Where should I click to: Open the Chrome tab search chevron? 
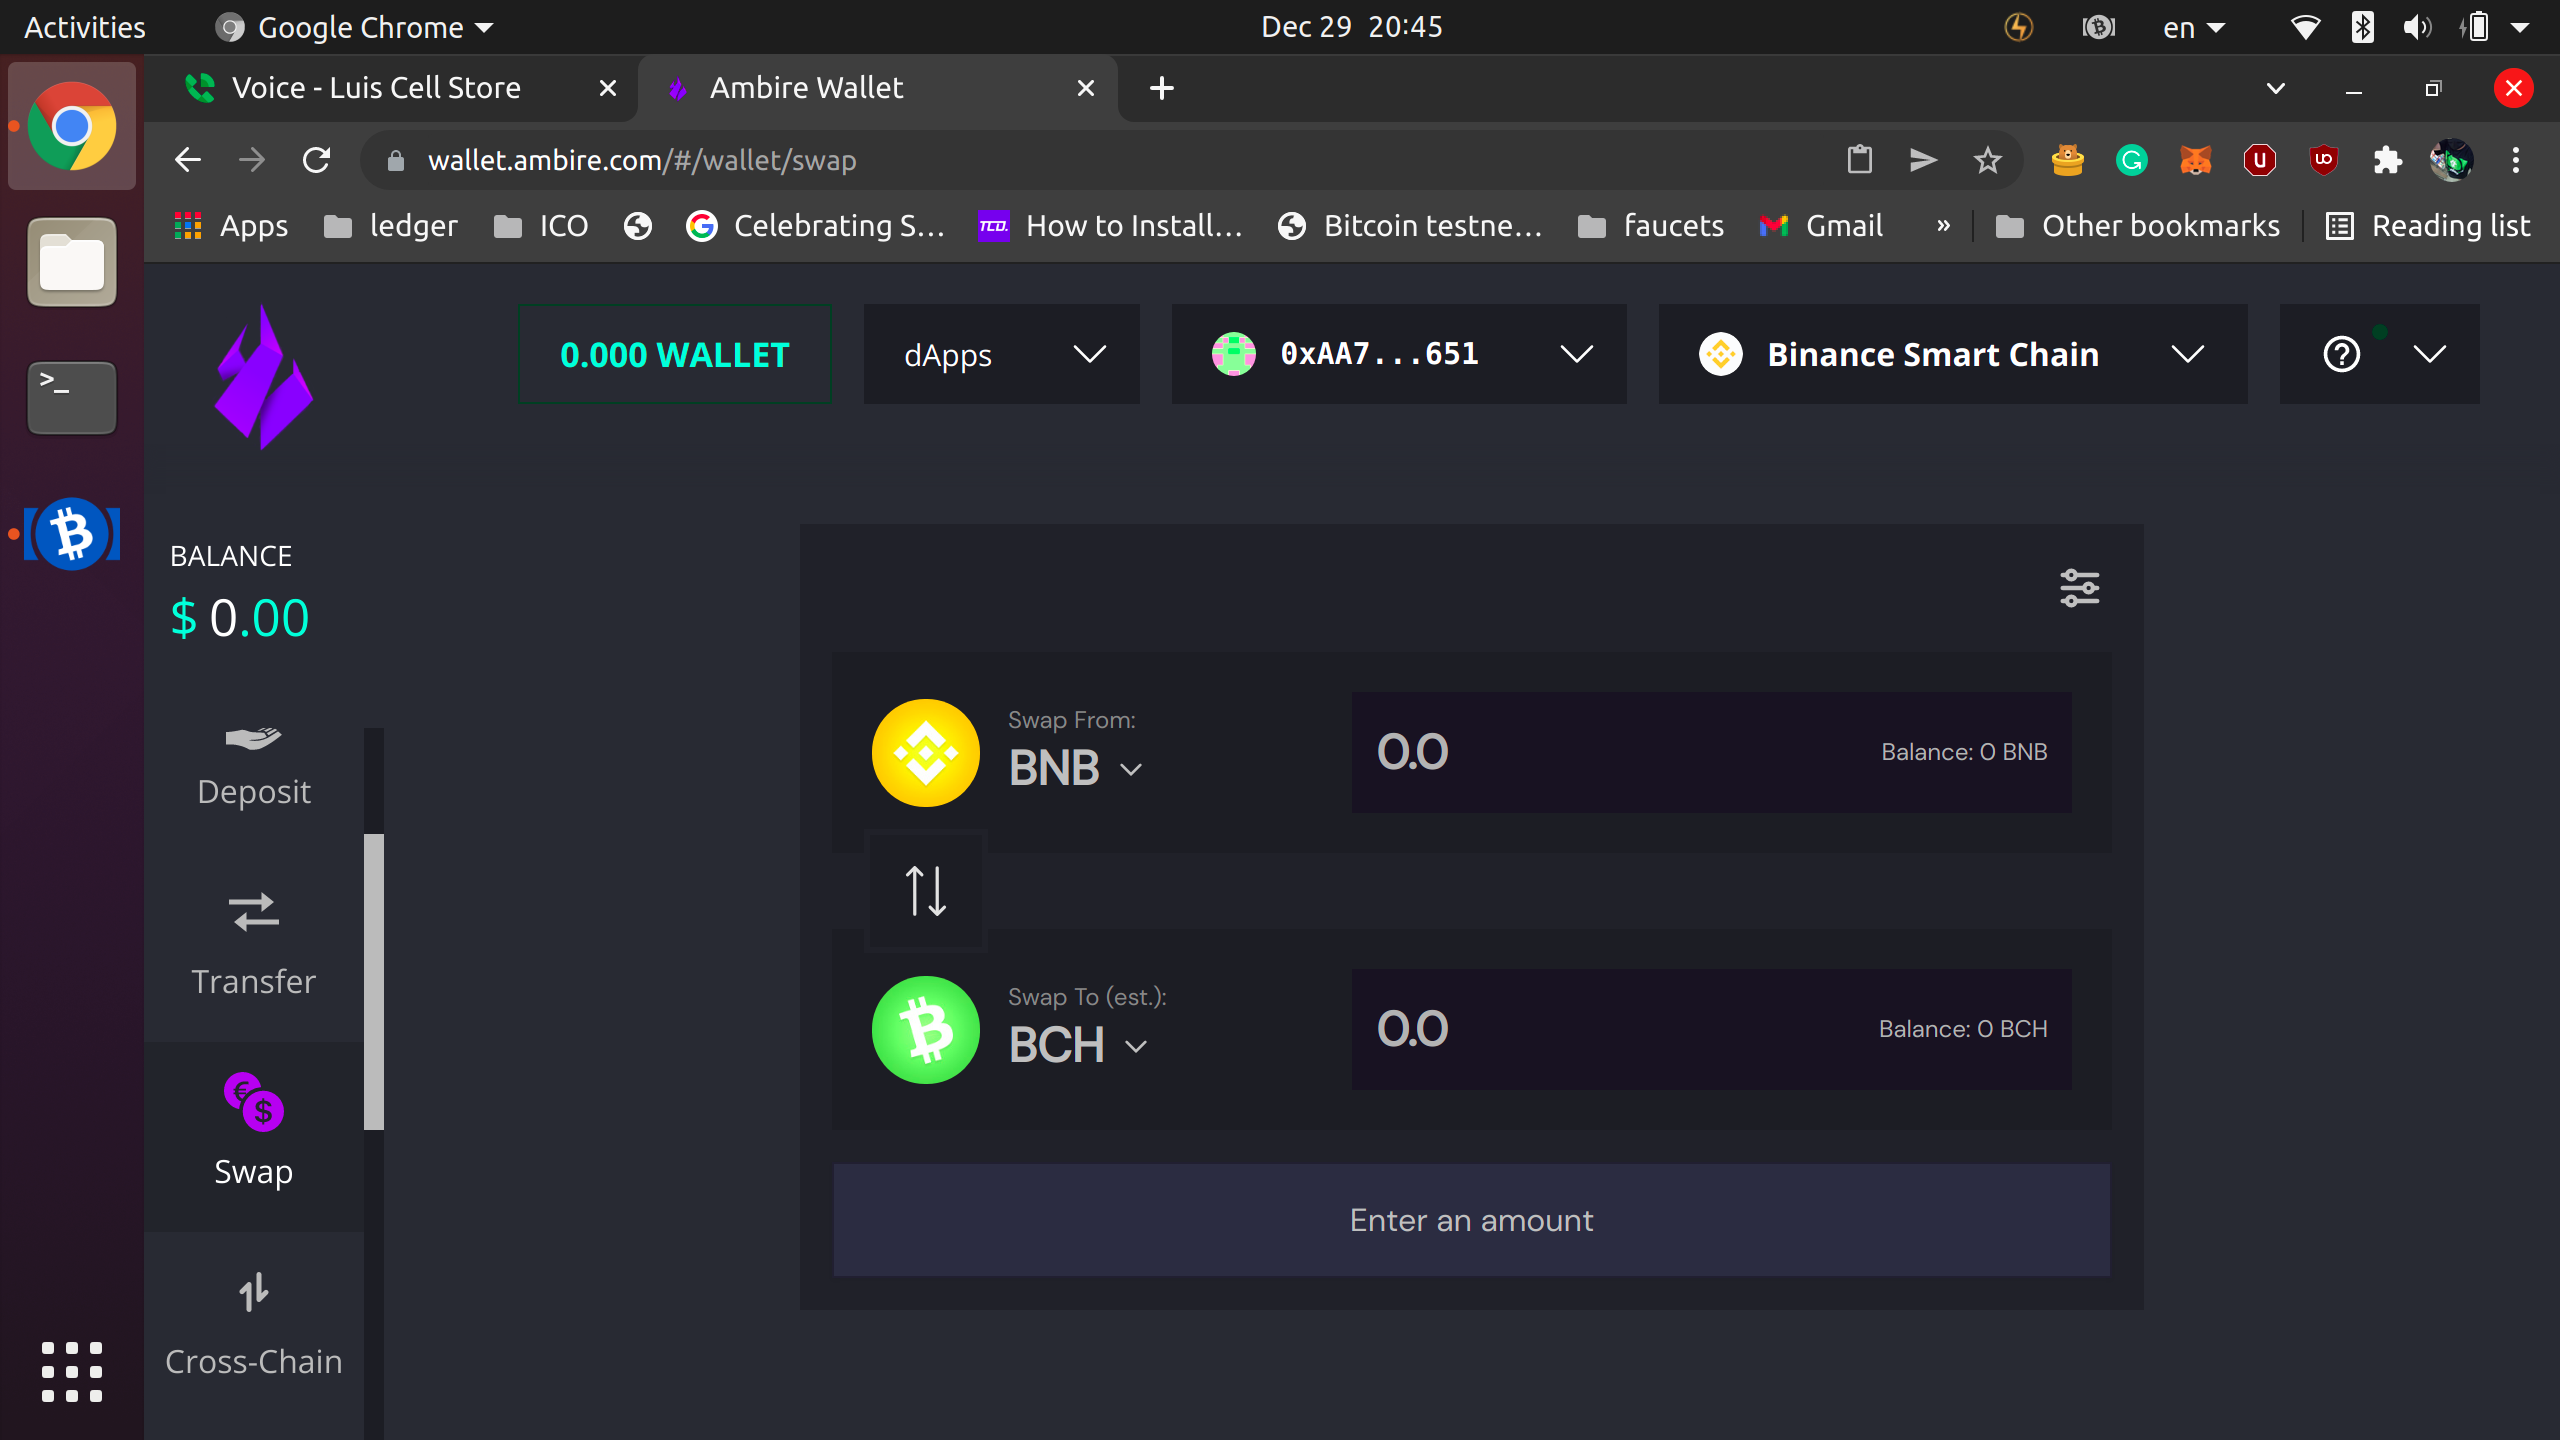click(2276, 88)
